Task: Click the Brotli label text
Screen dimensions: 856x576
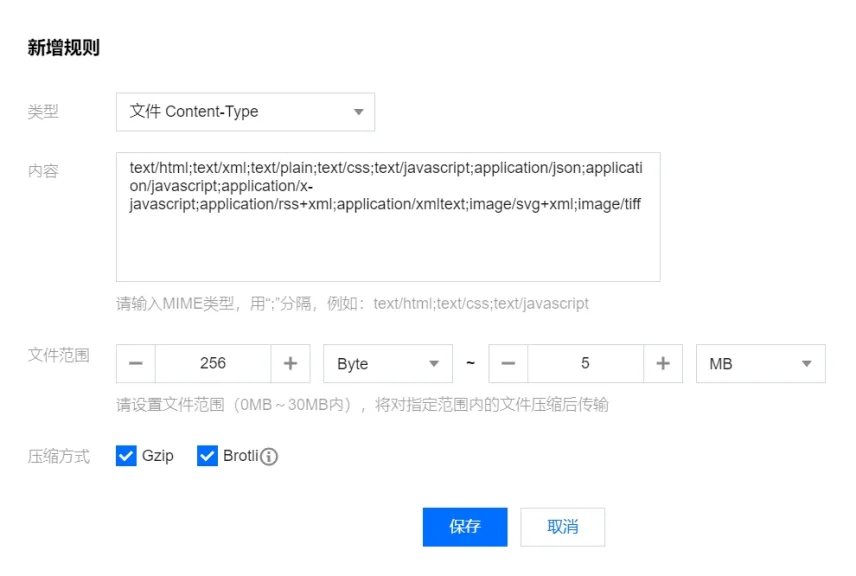Action: click(x=240, y=456)
